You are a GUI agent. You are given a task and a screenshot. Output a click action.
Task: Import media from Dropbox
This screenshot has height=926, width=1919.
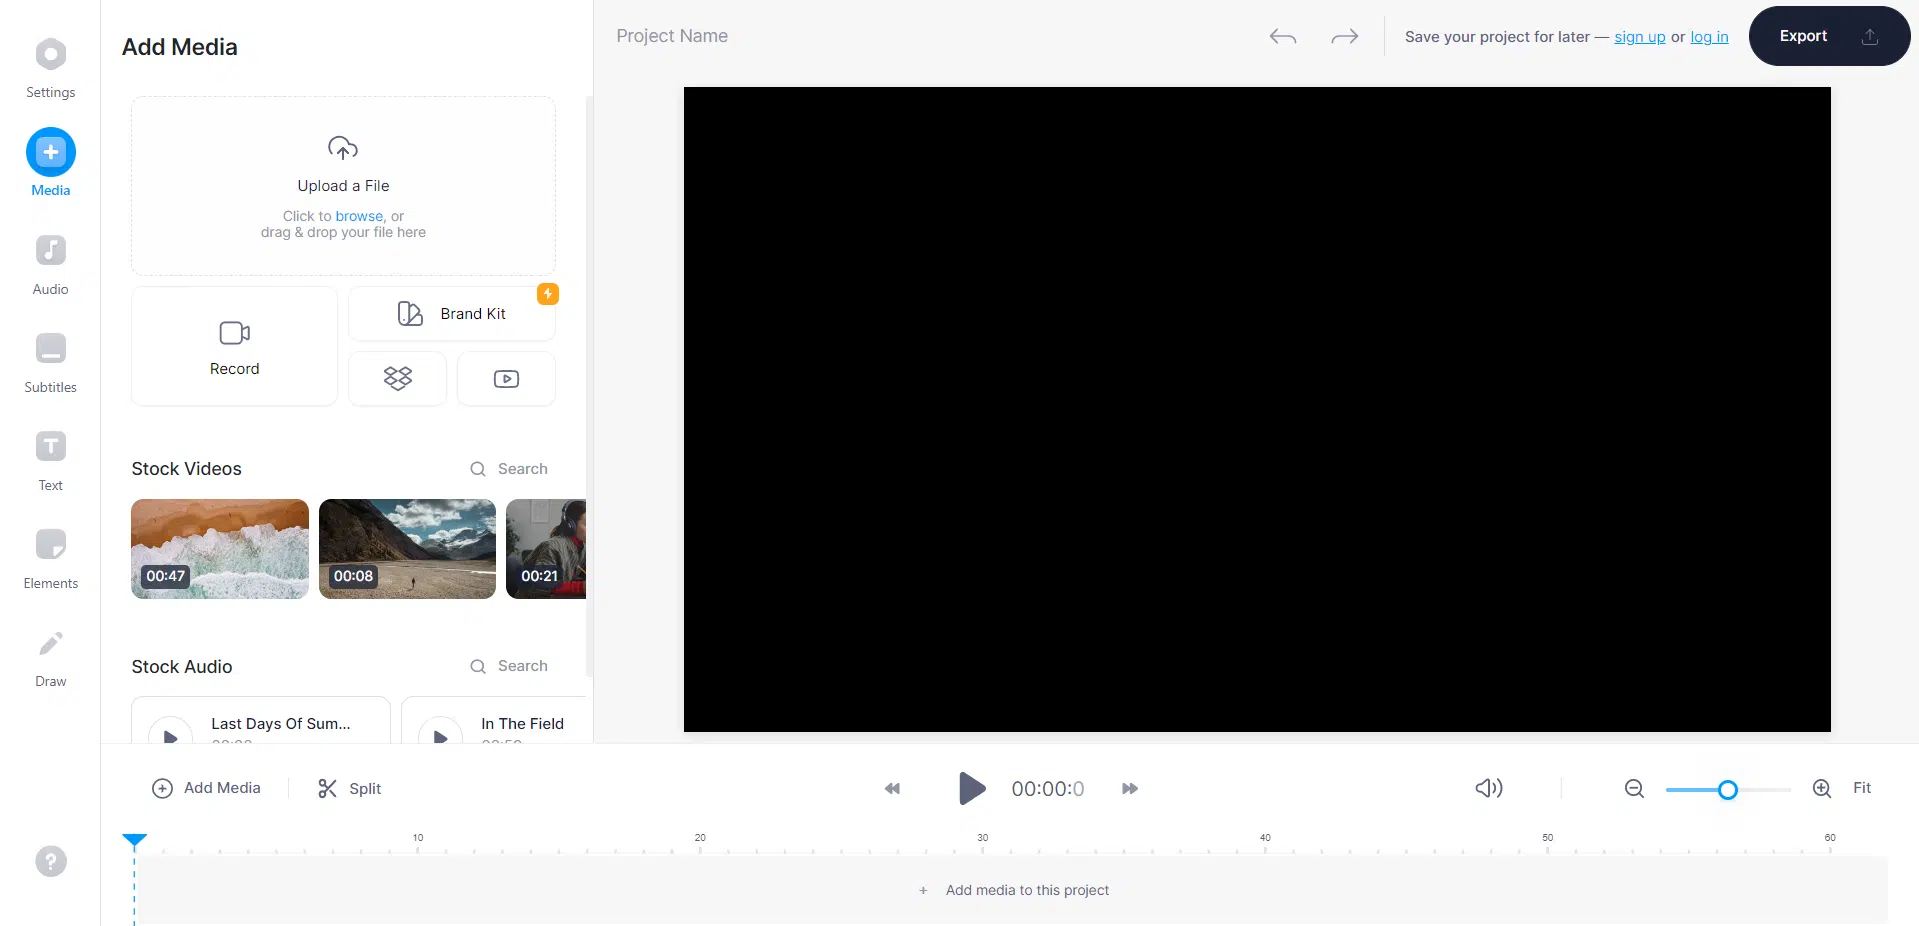coord(397,378)
